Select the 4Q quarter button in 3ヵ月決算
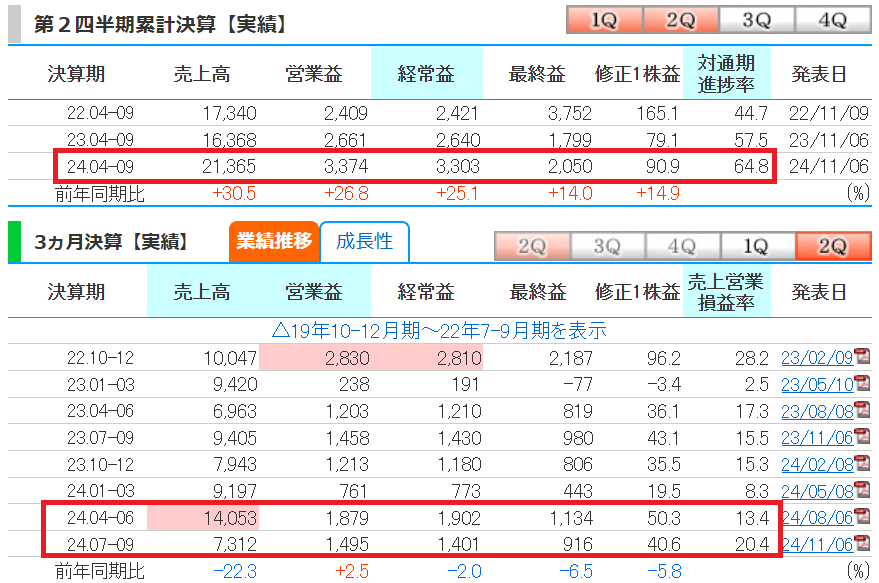This screenshot has width=879, height=583. (x=682, y=246)
